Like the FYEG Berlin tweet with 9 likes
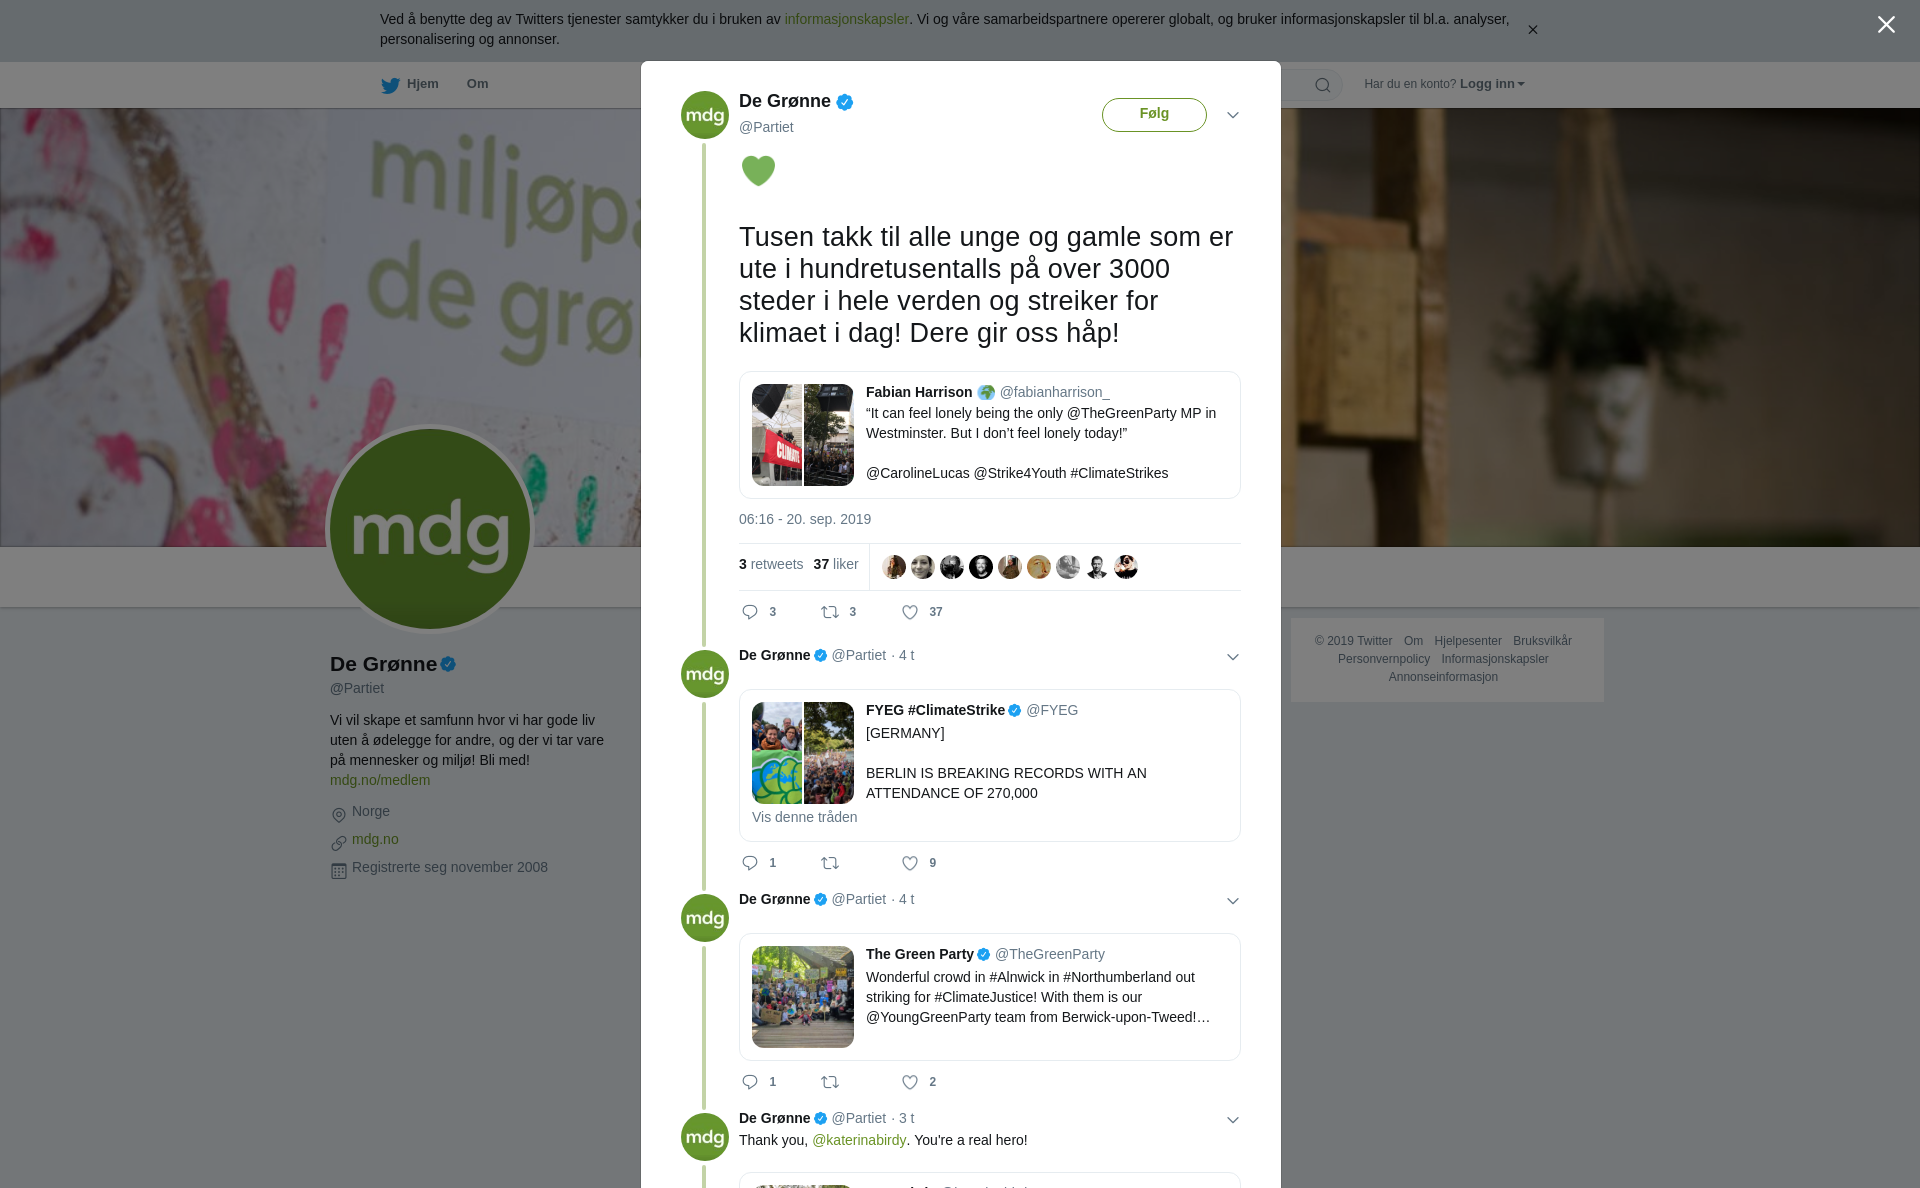This screenshot has height=1188, width=1920. [x=910, y=863]
